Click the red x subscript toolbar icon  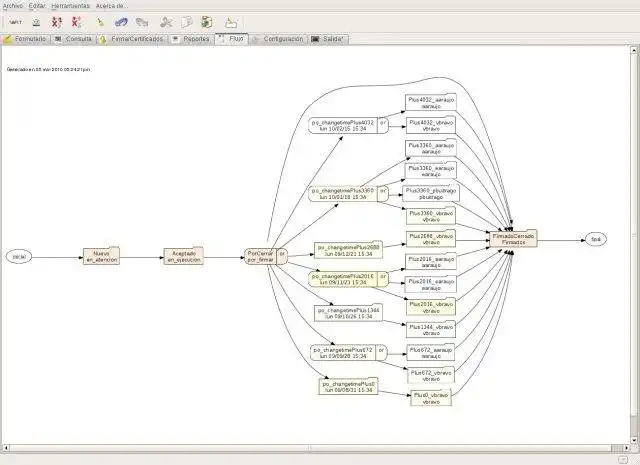[x=77, y=22]
